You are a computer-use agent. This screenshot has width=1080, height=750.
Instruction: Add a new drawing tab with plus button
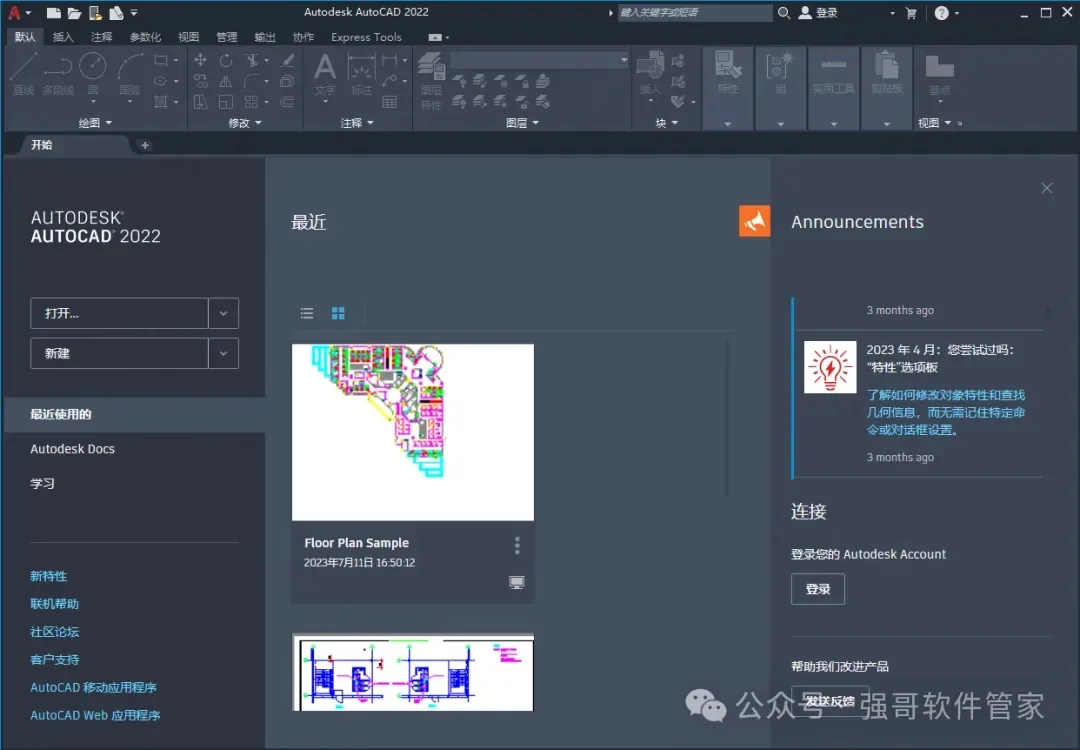[x=145, y=145]
